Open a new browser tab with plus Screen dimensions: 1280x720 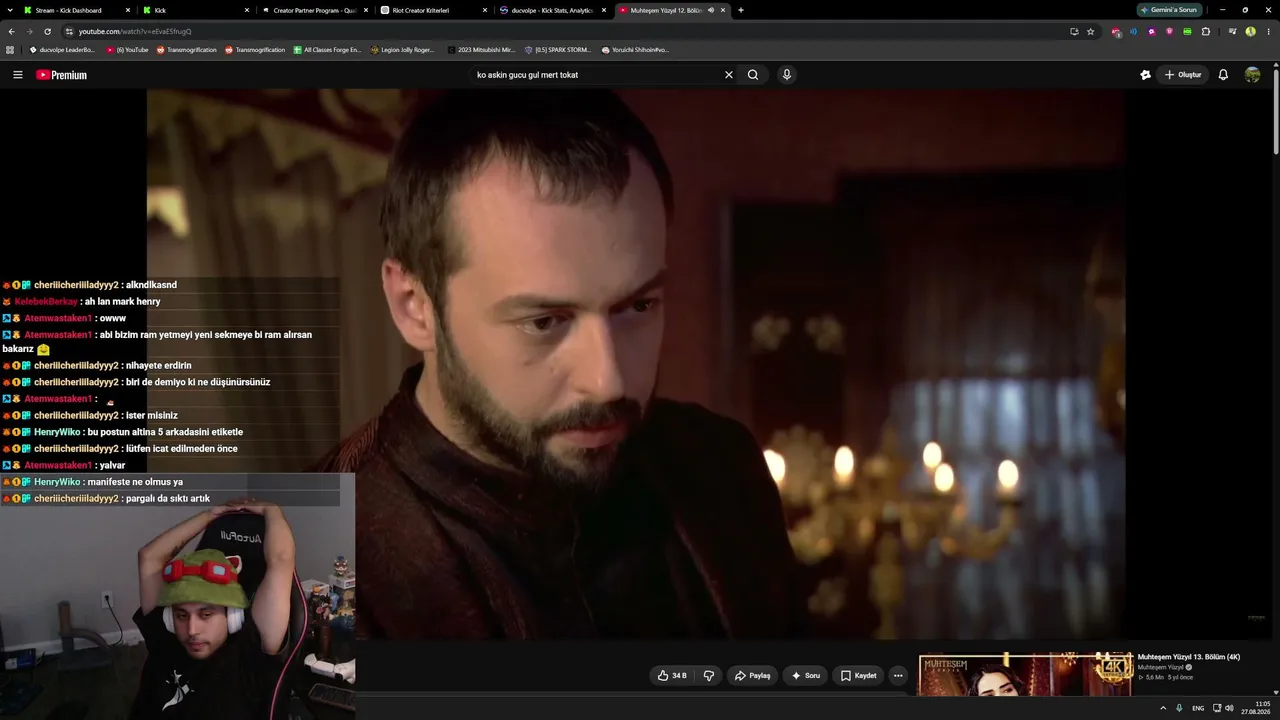pyautogui.click(x=741, y=10)
